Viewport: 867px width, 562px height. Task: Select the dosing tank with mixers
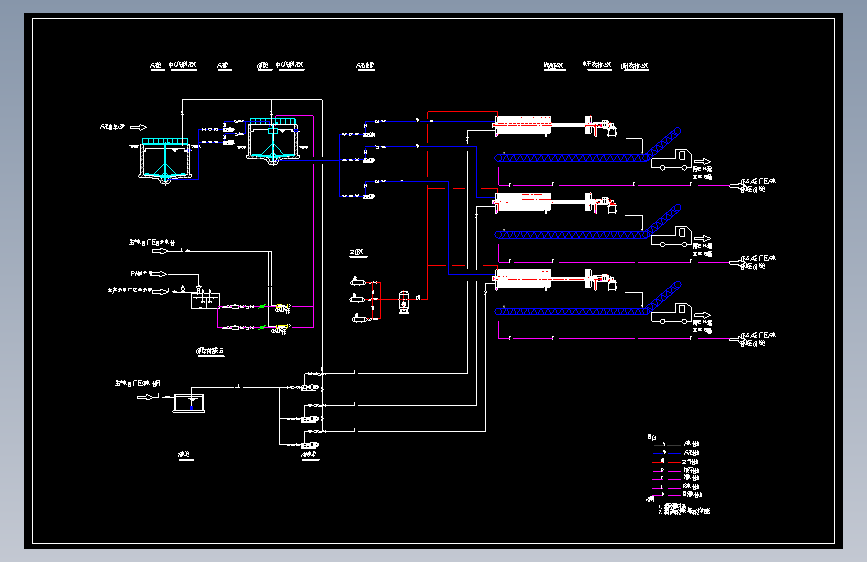pos(205,299)
